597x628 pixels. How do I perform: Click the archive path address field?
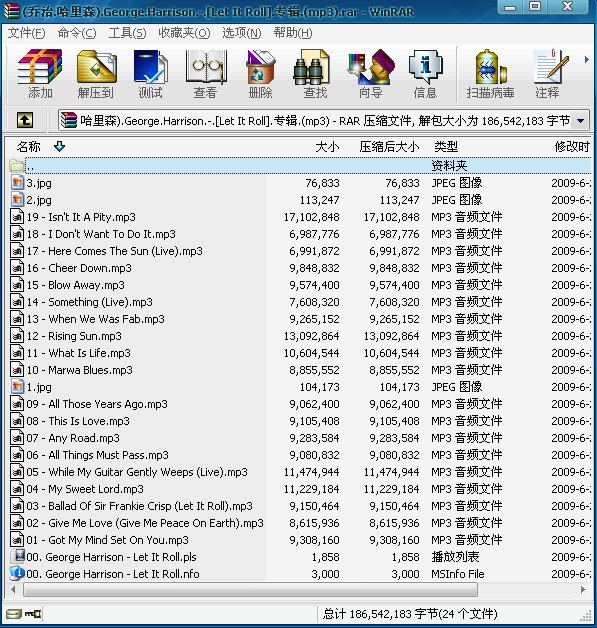click(x=324, y=120)
